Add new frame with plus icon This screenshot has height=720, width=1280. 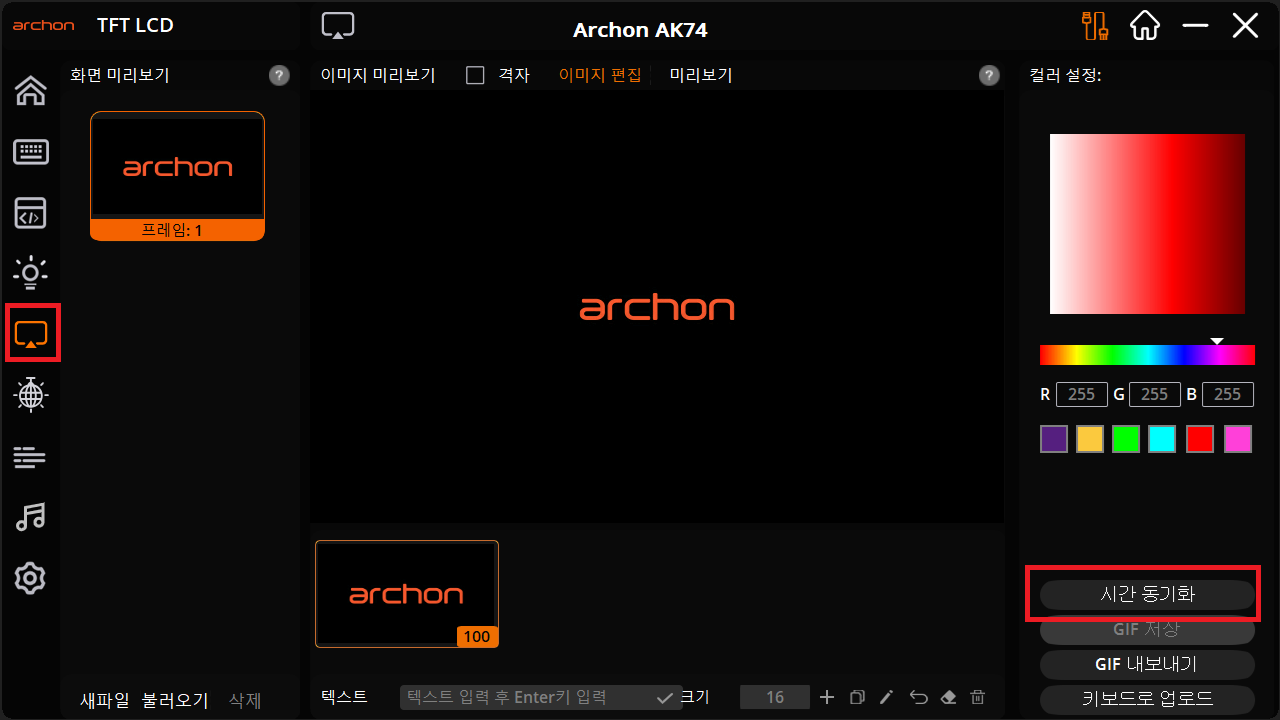pyautogui.click(x=827, y=697)
